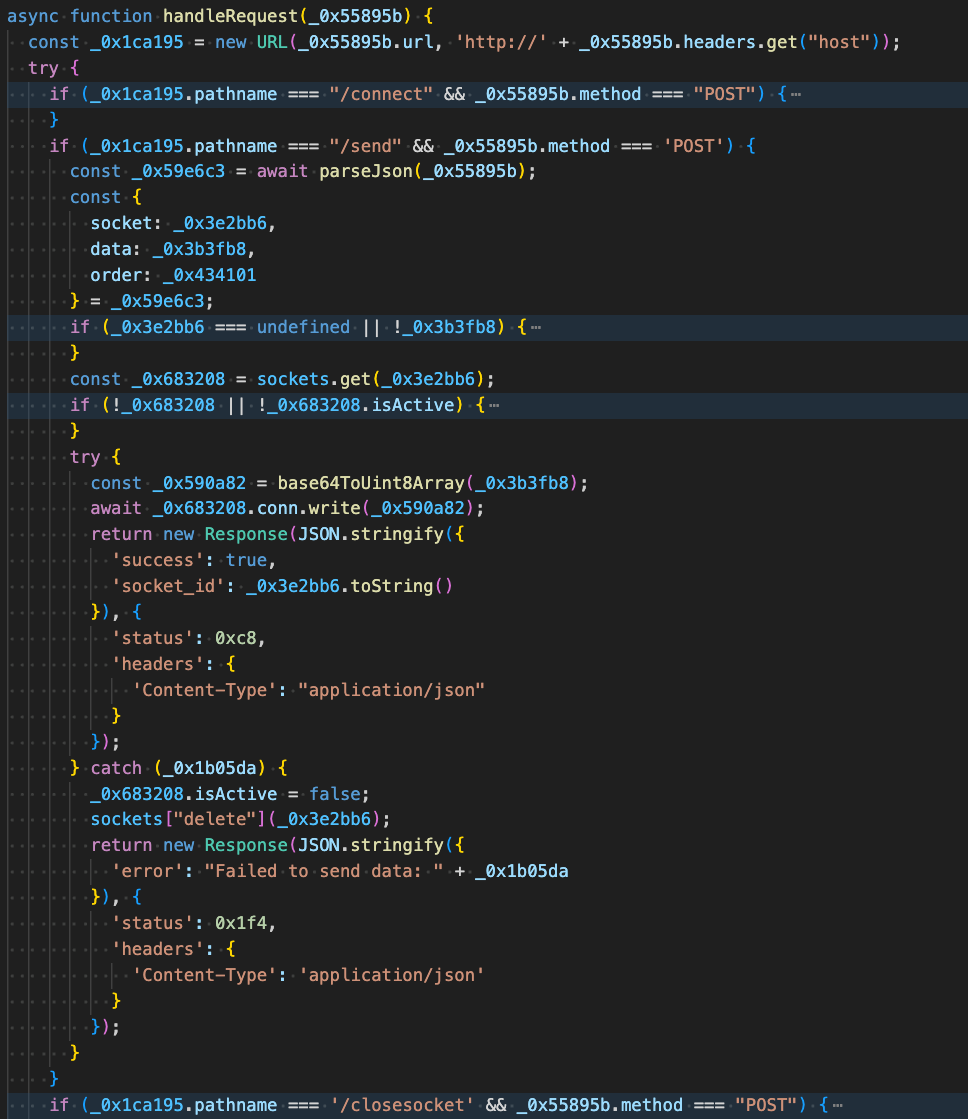Click the true literal value
Screen dimensions: 968x1119
tap(246, 560)
